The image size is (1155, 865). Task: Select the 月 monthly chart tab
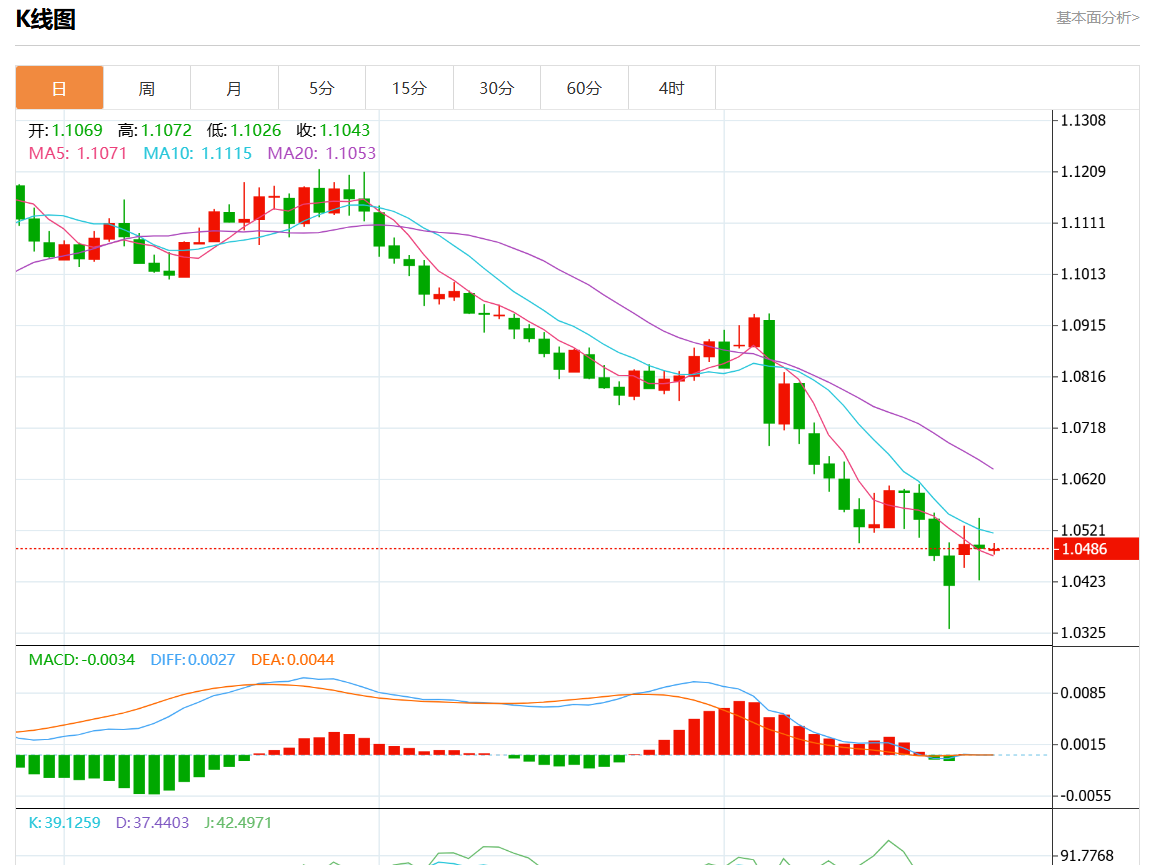click(234, 88)
